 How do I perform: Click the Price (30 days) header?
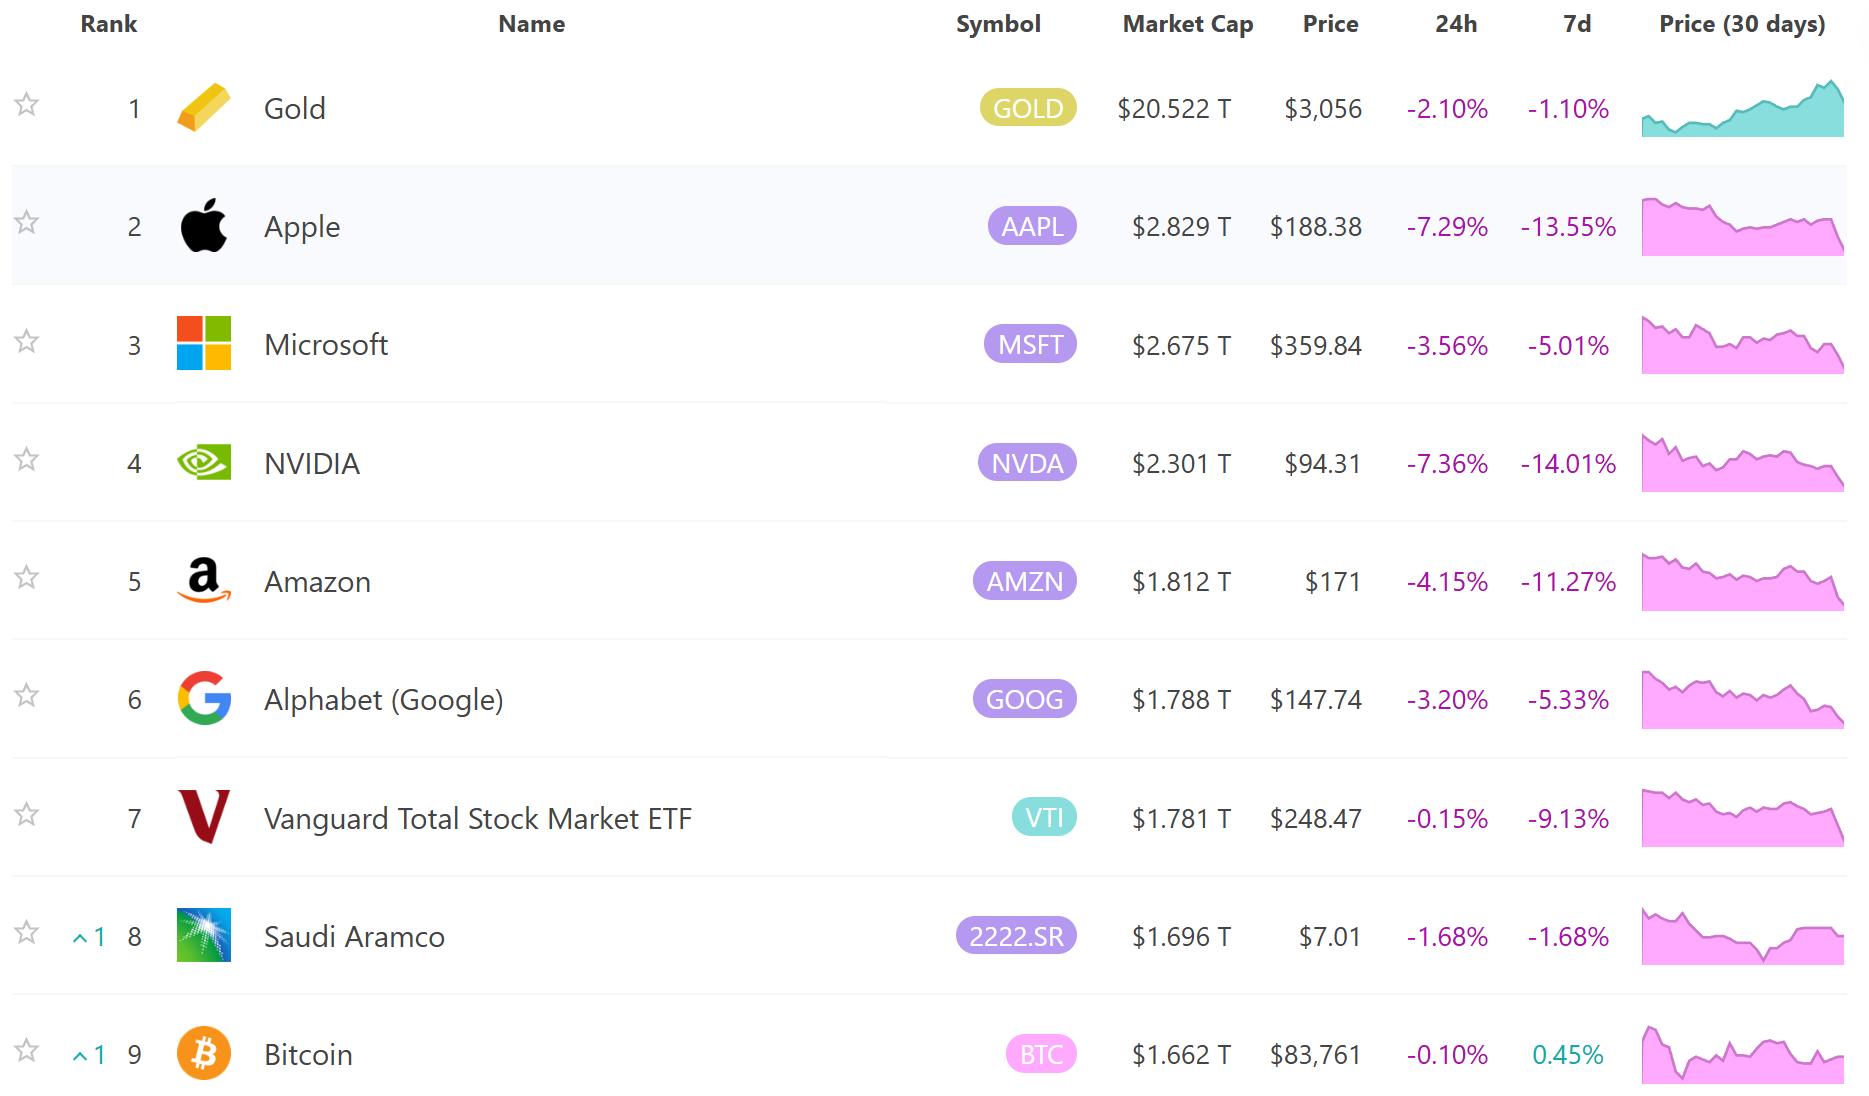(x=1742, y=25)
